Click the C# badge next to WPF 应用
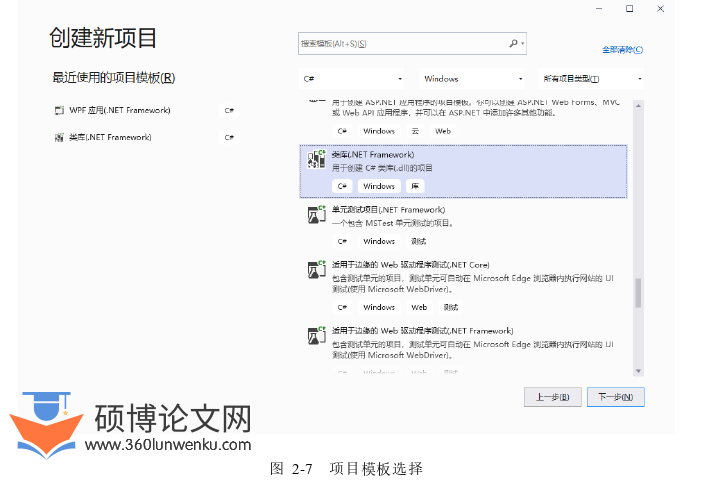The width and height of the screenshot is (715, 482). click(x=229, y=110)
